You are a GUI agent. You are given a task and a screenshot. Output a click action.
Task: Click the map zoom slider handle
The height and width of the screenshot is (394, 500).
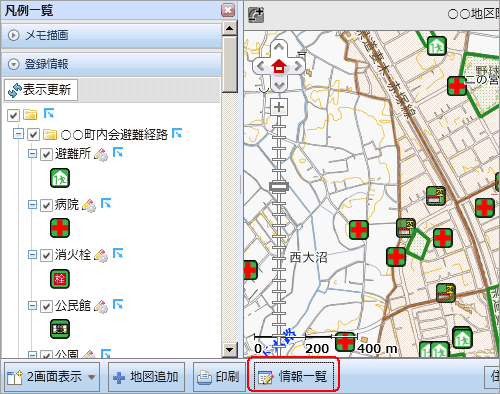coord(279,186)
